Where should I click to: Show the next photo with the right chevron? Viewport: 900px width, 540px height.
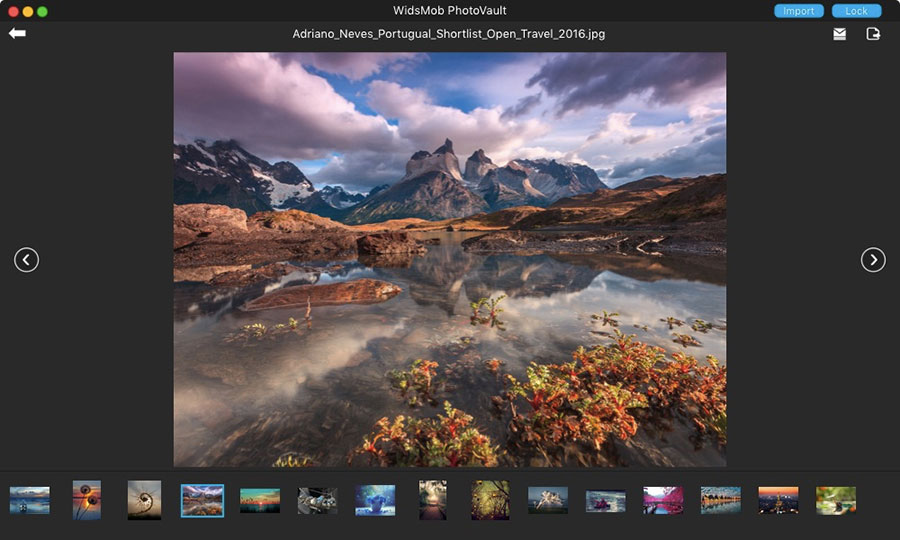click(x=873, y=260)
